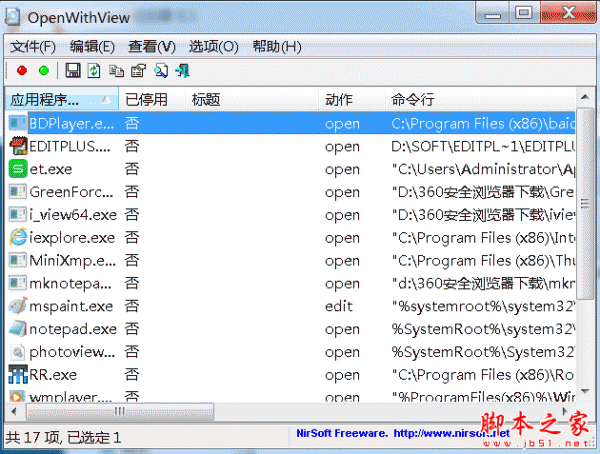Select the mknotepa... row name
Image resolution: width=600 pixels, height=454 pixels.
pos(70,283)
